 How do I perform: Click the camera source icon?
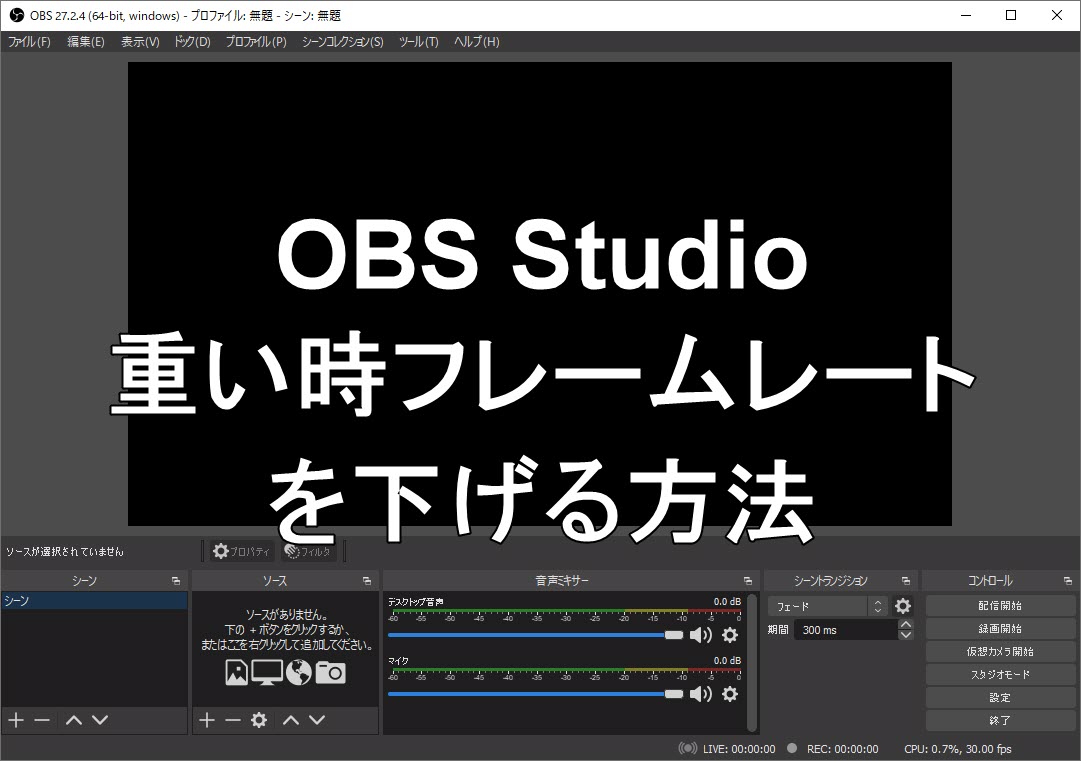(x=331, y=673)
